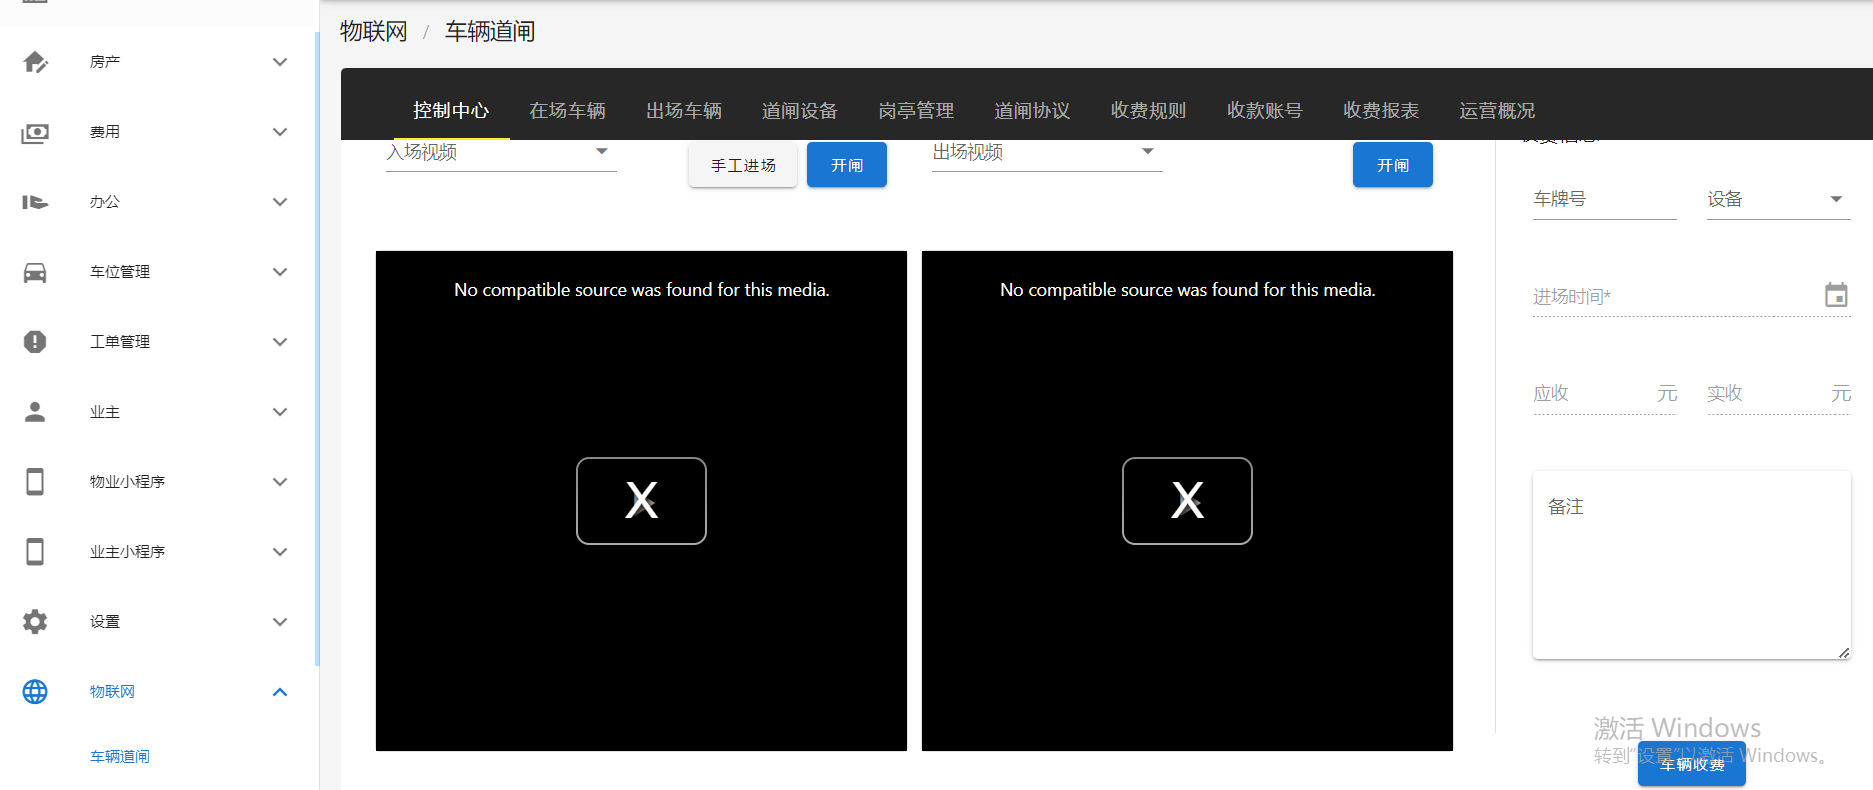Image resolution: width=1873 pixels, height=790 pixels.
Task: Click the 设置 gear icon
Action: 35,622
